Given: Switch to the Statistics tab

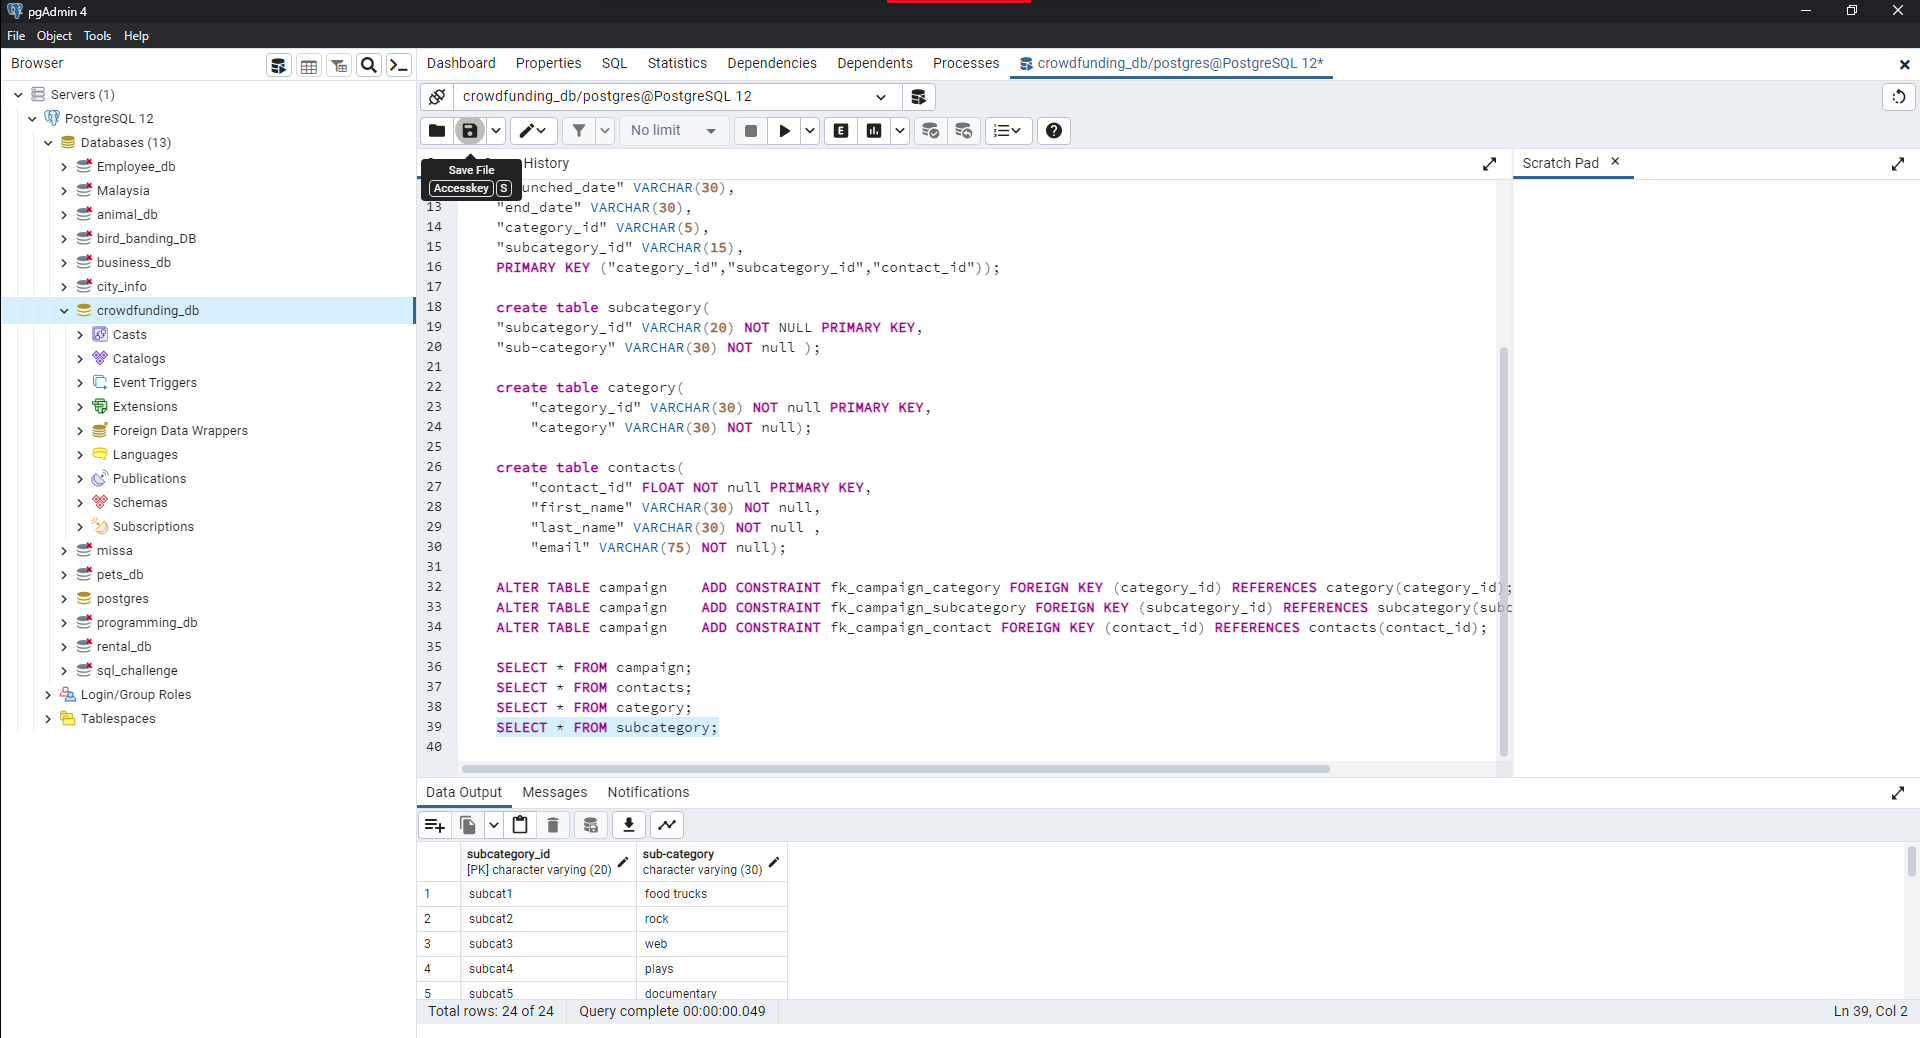Looking at the screenshot, I should pyautogui.click(x=677, y=63).
